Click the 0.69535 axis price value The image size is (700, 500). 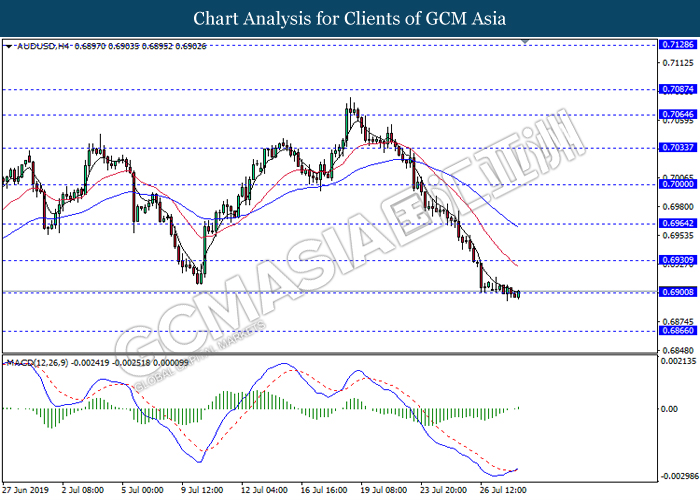pos(678,235)
